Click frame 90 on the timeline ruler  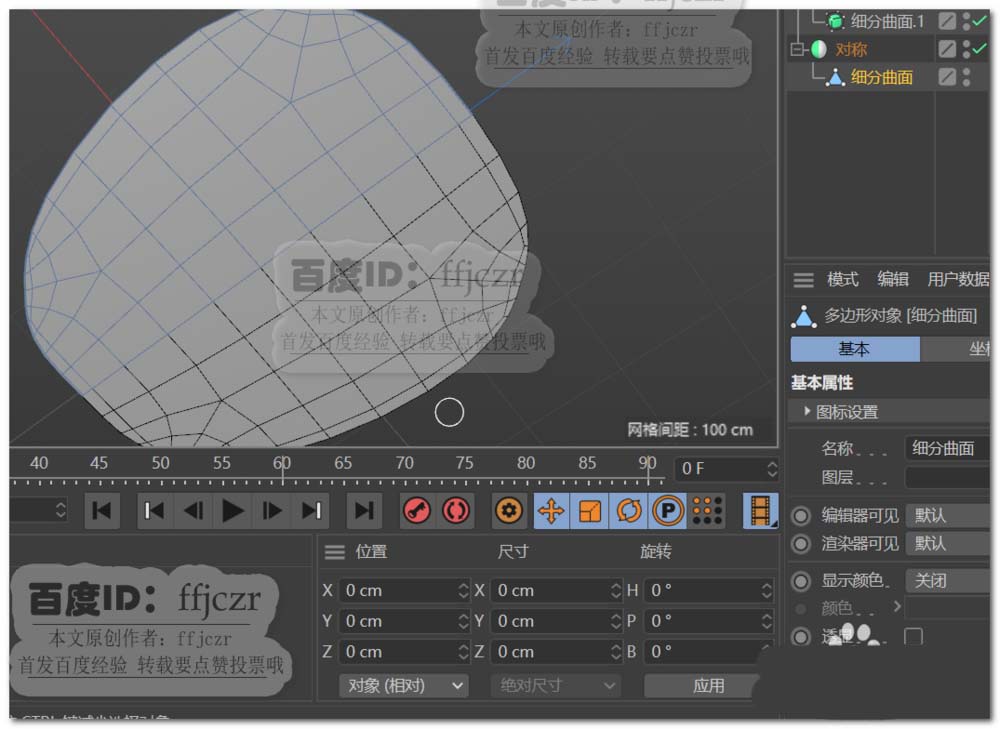[647, 464]
